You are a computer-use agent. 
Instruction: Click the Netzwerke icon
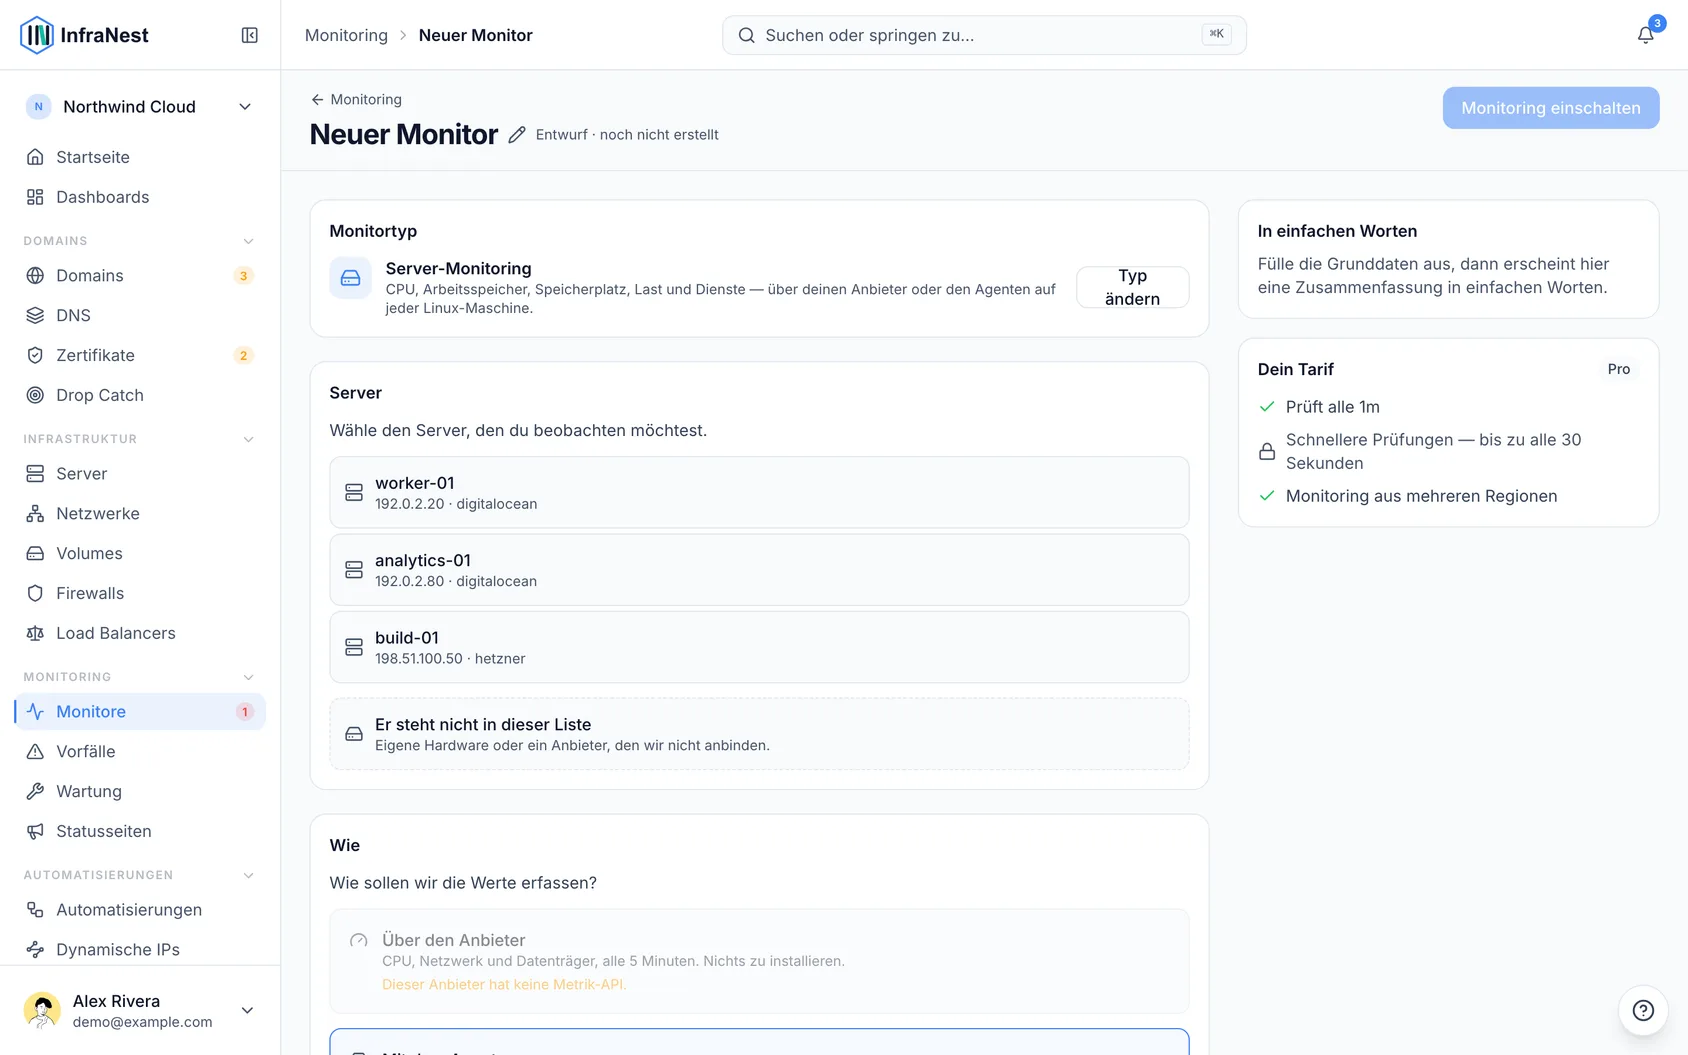point(35,513)
